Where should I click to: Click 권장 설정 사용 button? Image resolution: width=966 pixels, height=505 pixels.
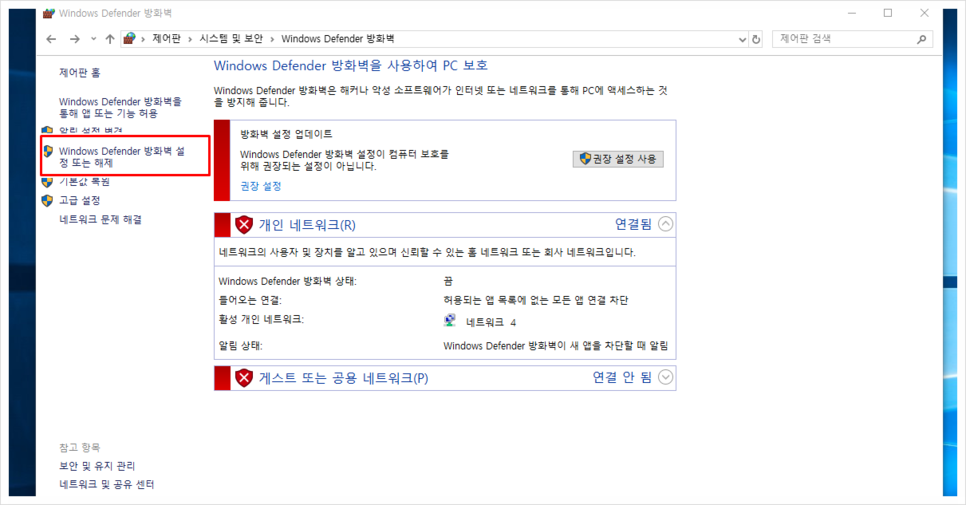click(618, 159)
